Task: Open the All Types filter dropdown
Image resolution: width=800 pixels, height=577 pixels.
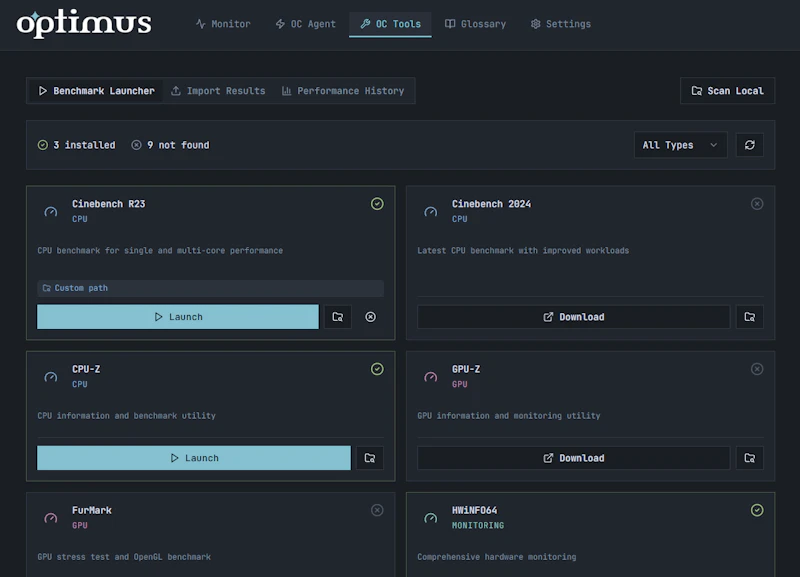Action: (681, 145)
